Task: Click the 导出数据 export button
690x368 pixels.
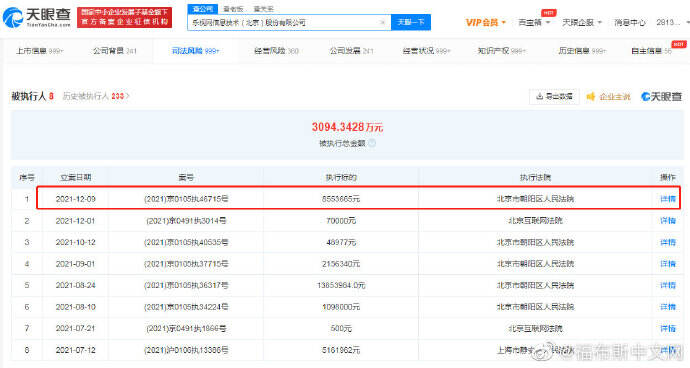Action: click(x=554, y=96)
